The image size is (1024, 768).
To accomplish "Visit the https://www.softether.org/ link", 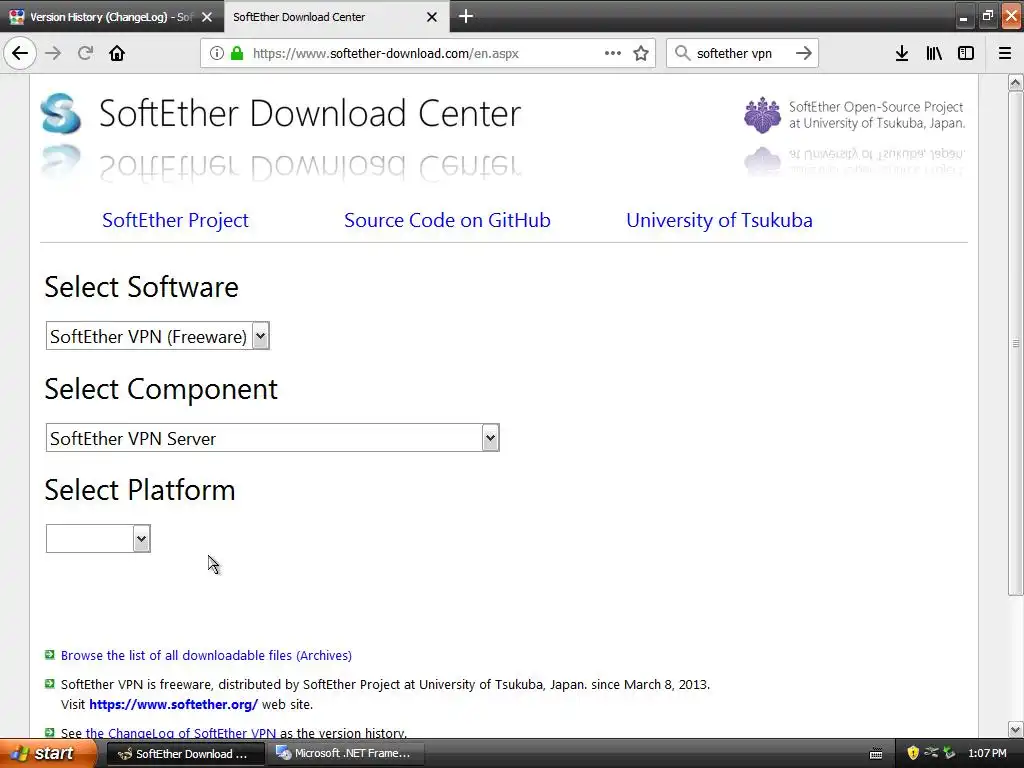I will tap(173, 705).
